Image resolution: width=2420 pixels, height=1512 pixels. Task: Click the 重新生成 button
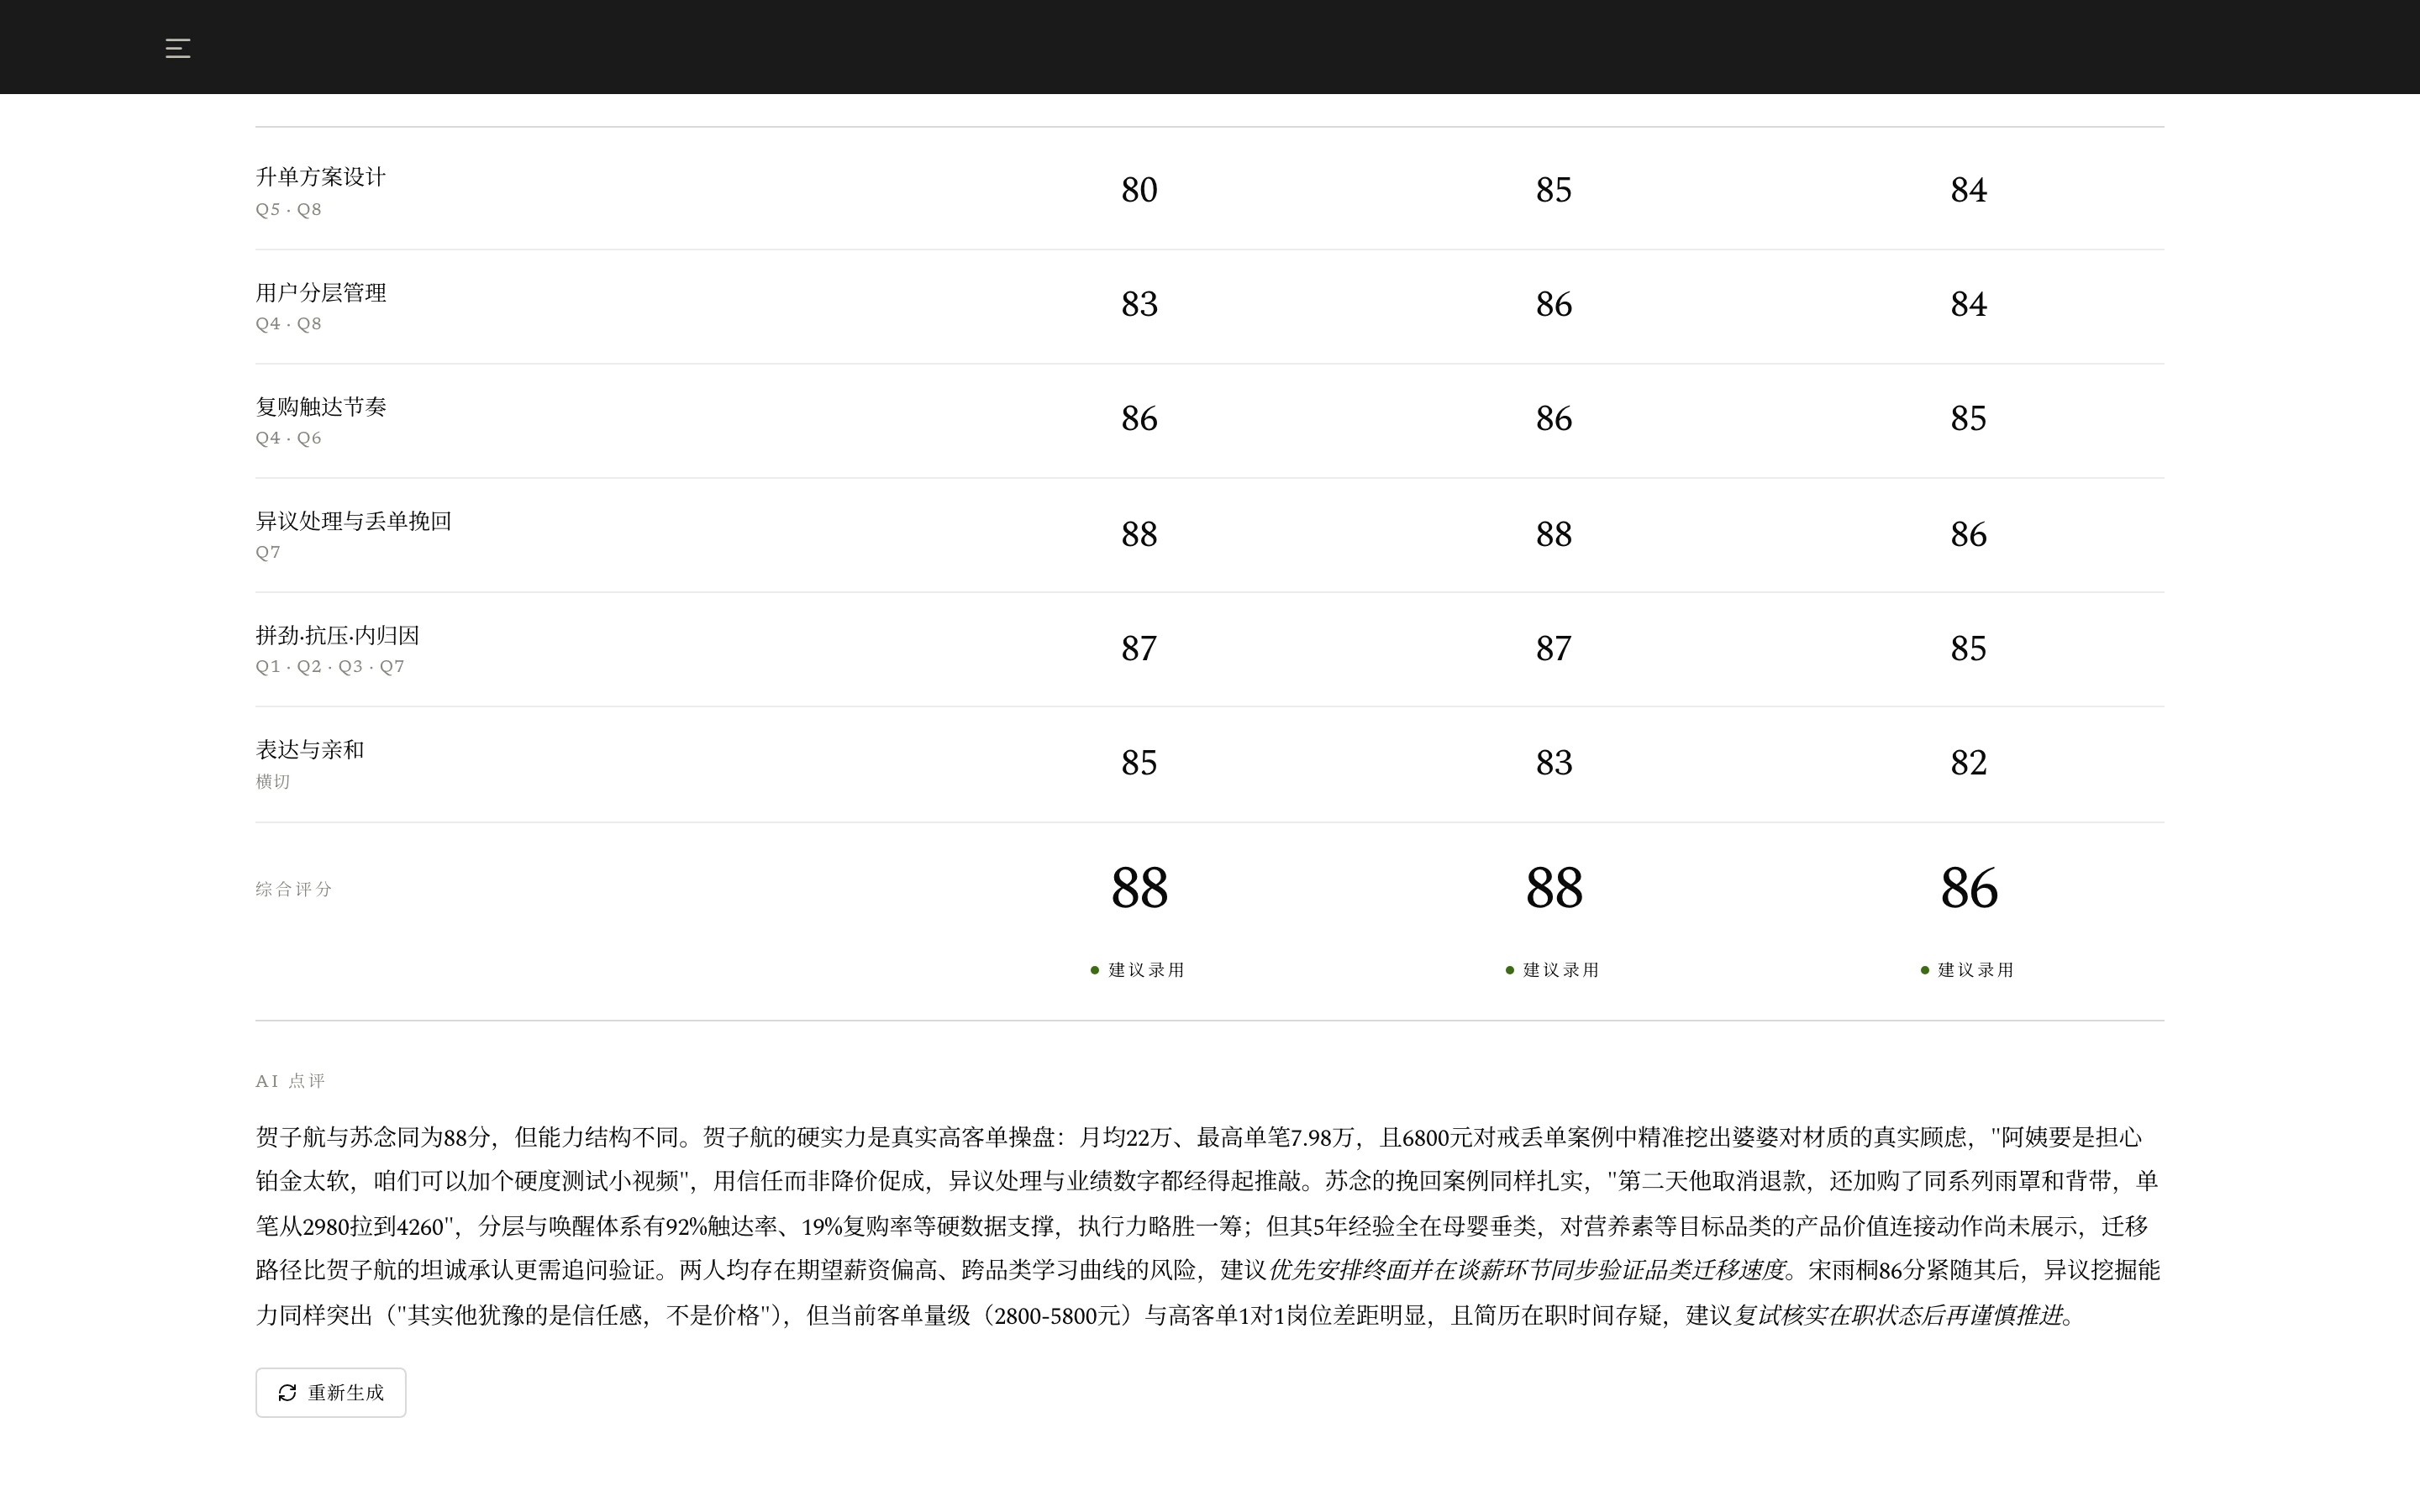coord(331,1392)
